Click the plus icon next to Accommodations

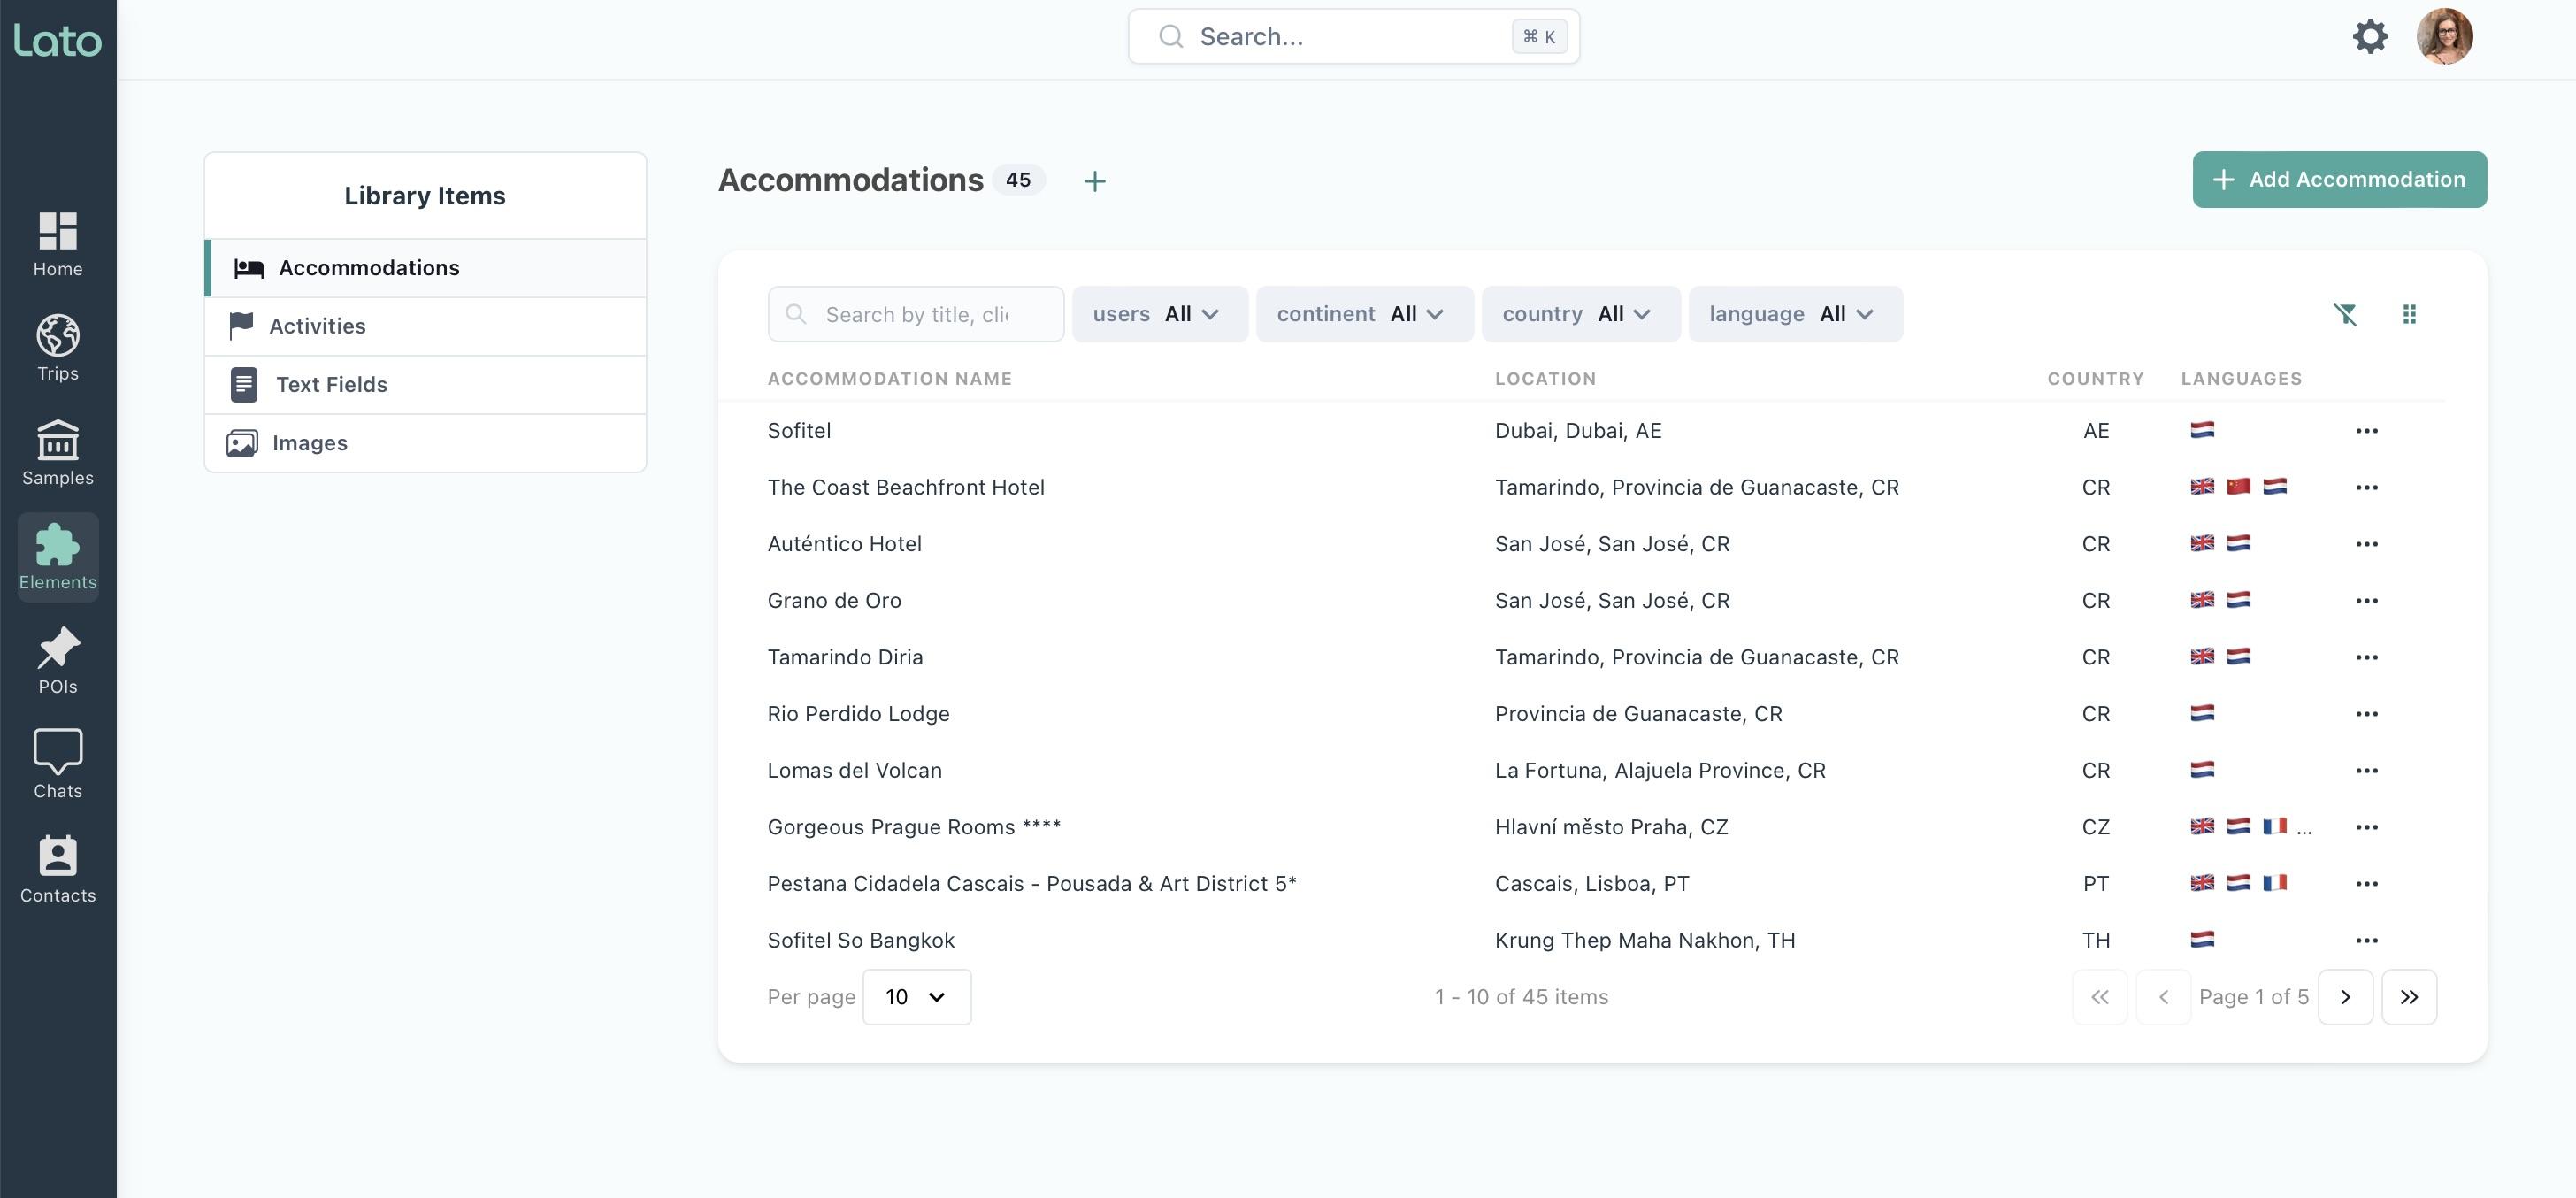point(1094,179)
